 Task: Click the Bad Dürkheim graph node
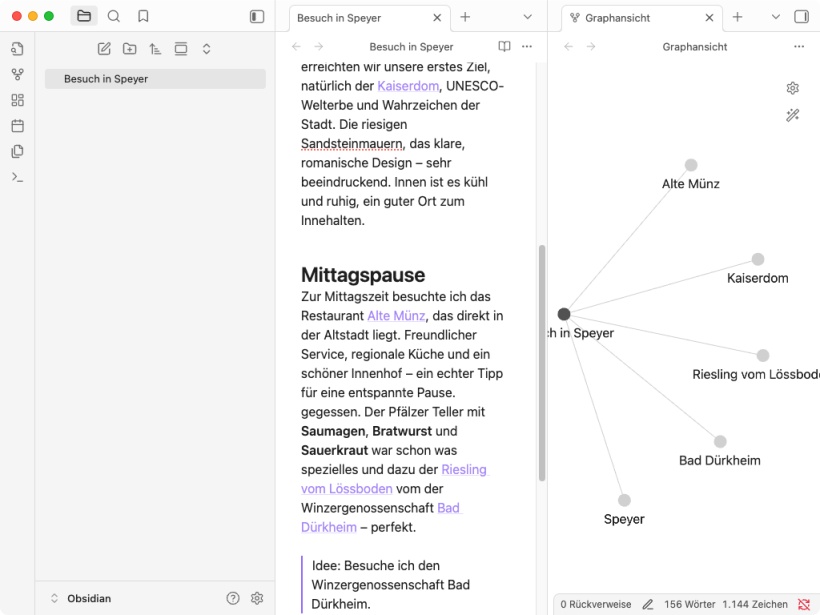tap(720, 441)
